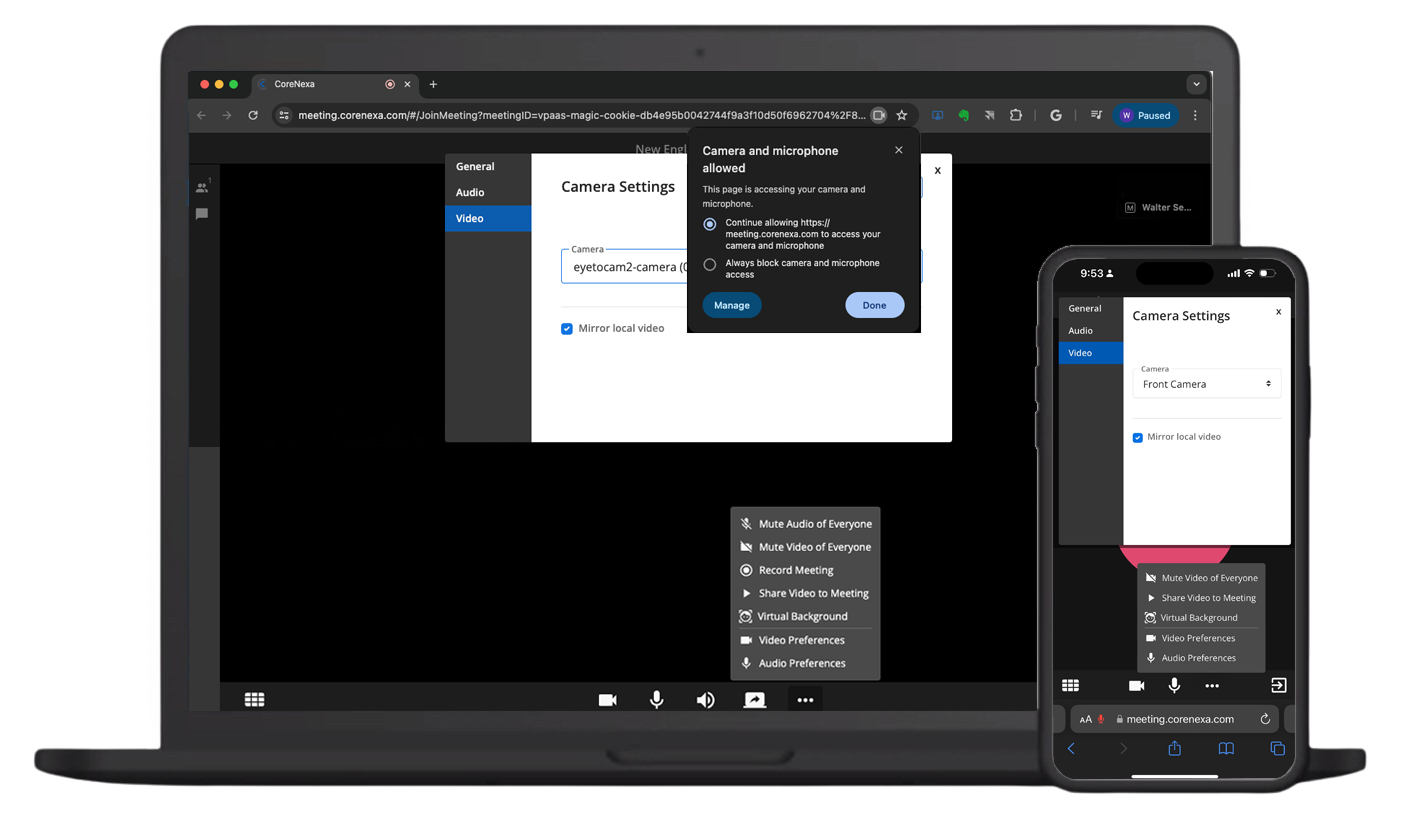Toggle Mirror local video on phone
Screen dimensions: 1406x829
(1138, 438)
